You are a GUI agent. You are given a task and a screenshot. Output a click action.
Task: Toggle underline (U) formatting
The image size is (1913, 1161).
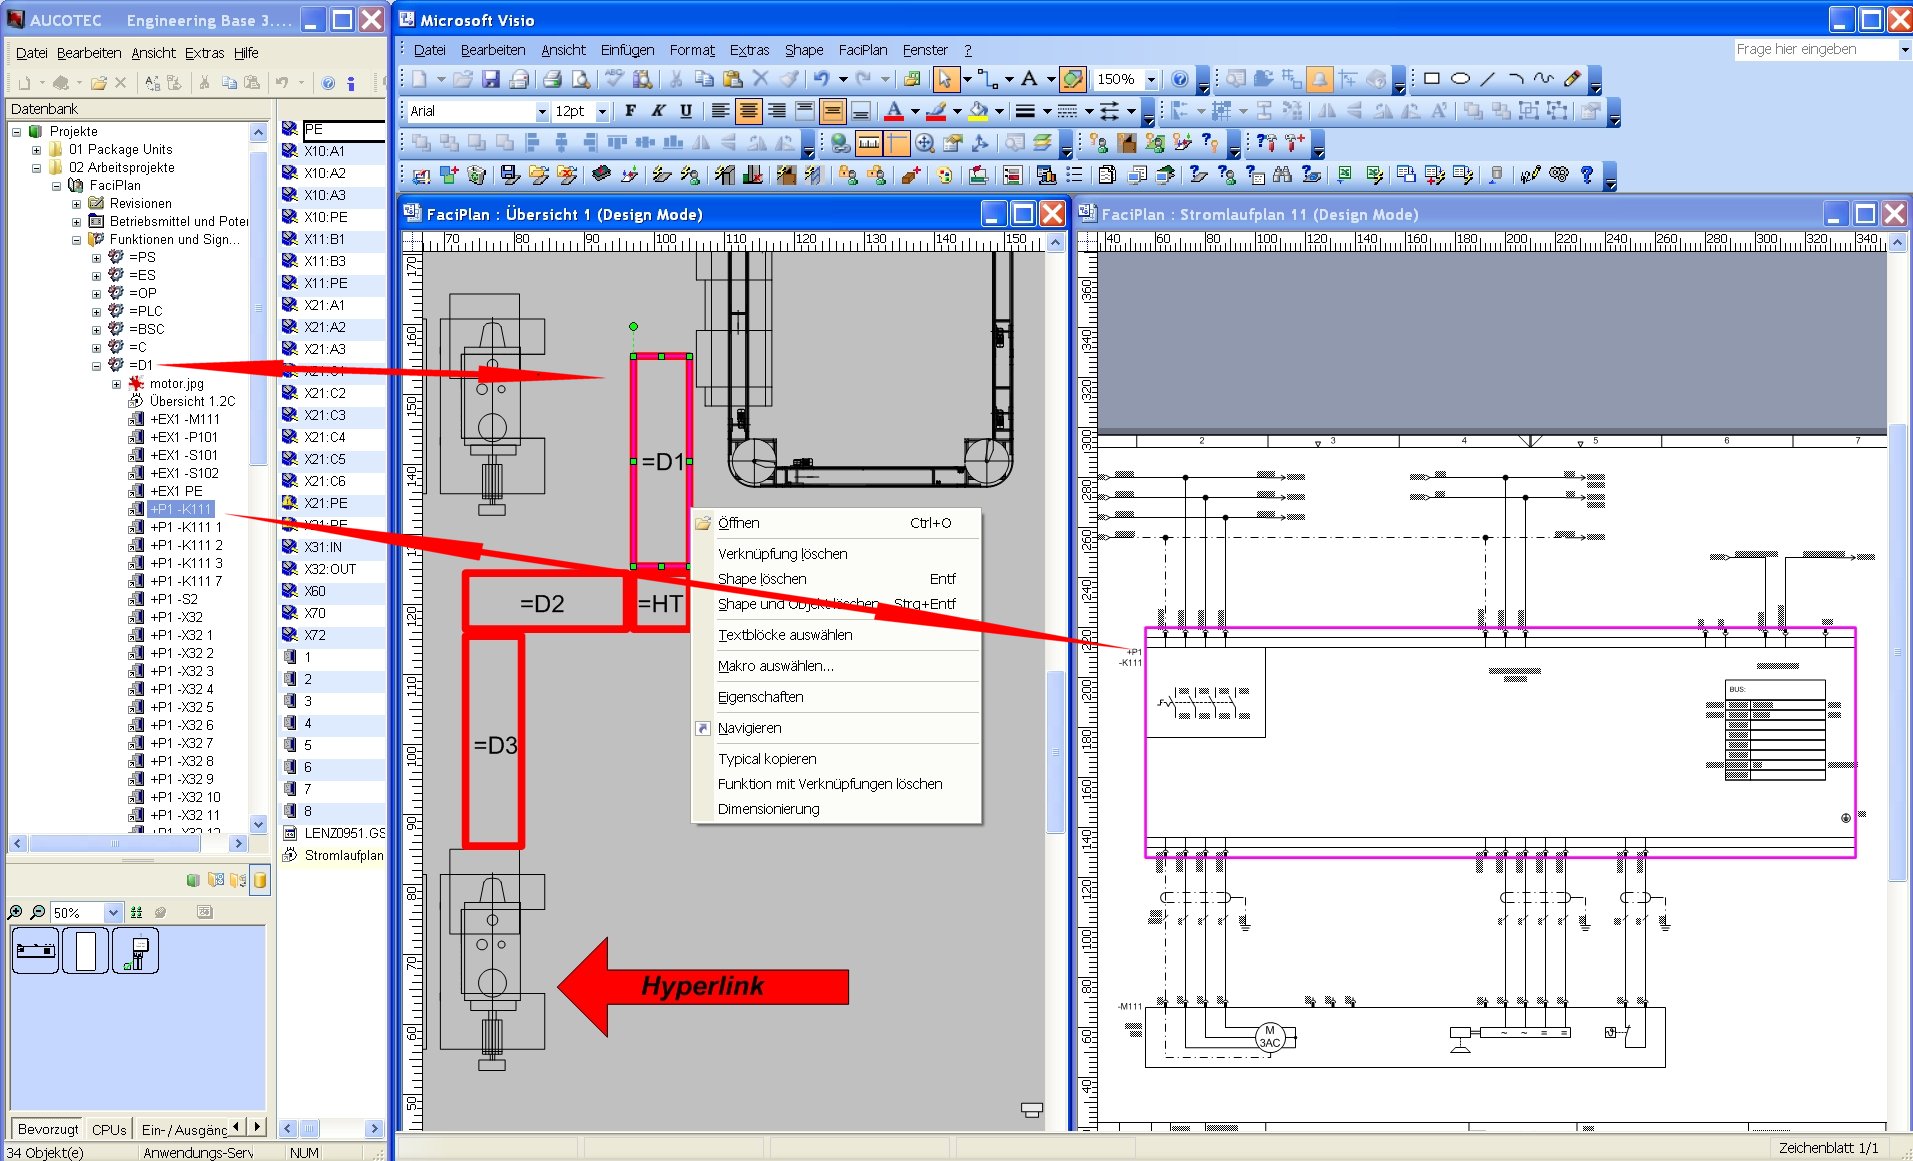coord(686,111)
